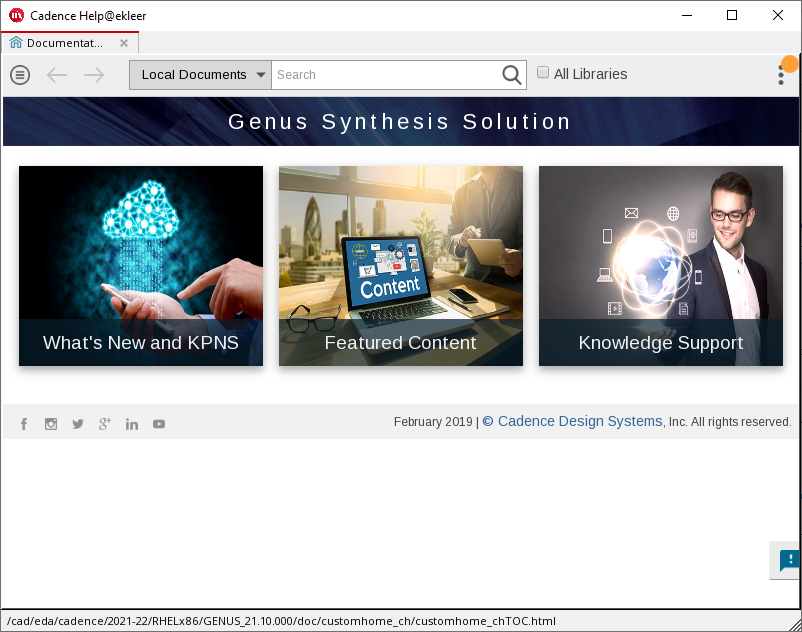The height and width of the screenshot is (632, 802).
Task: Click the feedback speech bubble icon
Action: pyautogui.click(x=789, y=560)
